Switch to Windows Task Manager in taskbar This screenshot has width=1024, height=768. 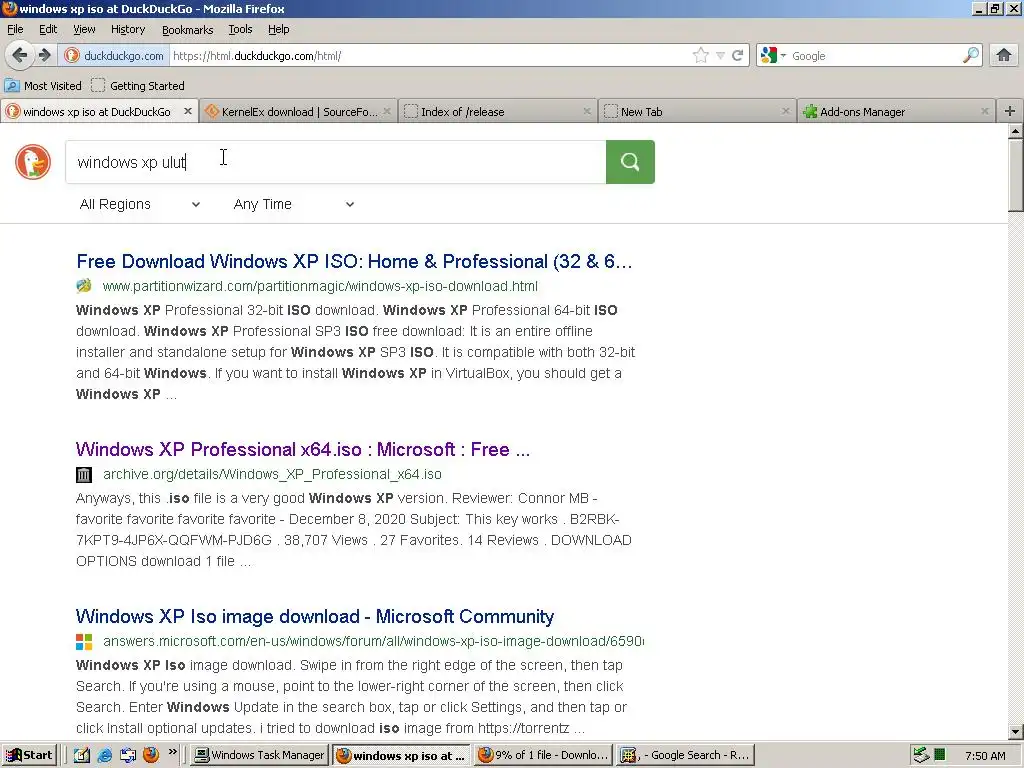[260, 755]
